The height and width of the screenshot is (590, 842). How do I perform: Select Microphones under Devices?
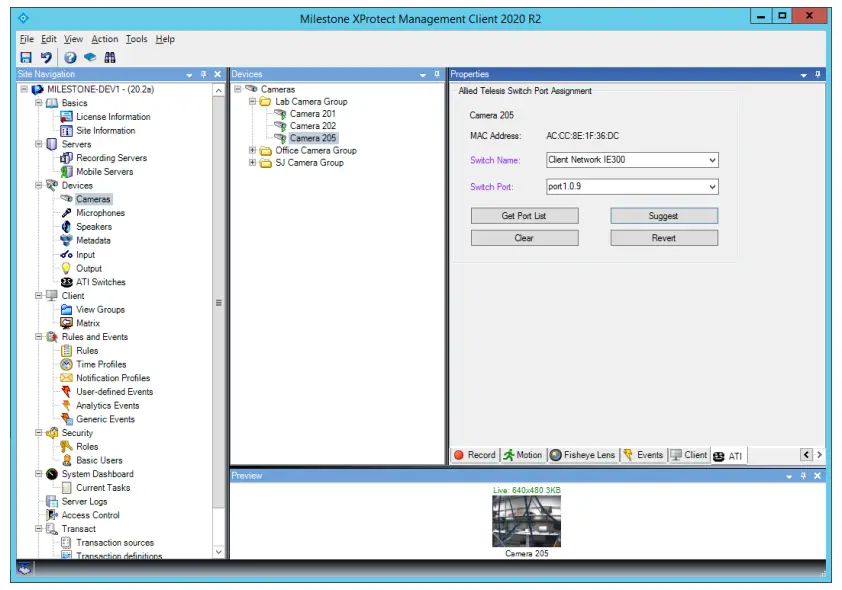pos(100,213)
